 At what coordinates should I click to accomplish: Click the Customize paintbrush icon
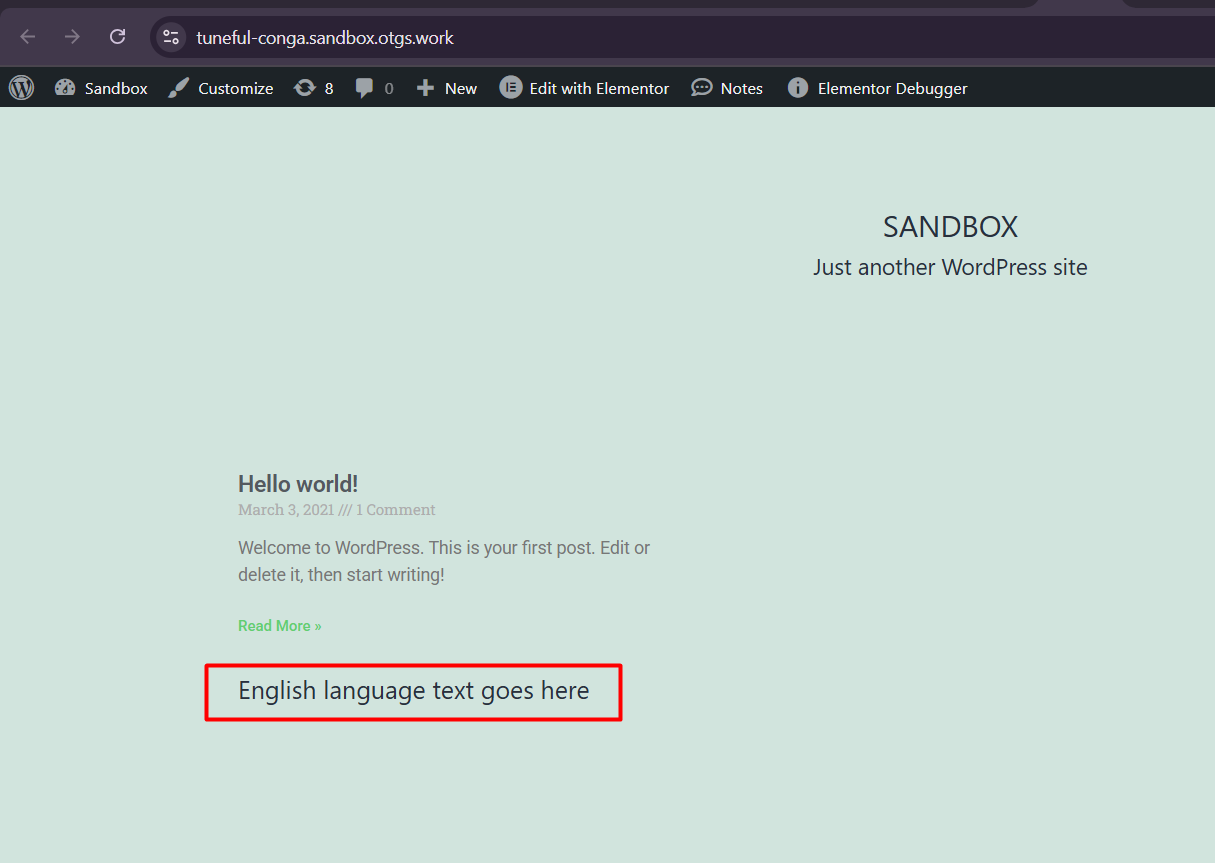[178, 88]
